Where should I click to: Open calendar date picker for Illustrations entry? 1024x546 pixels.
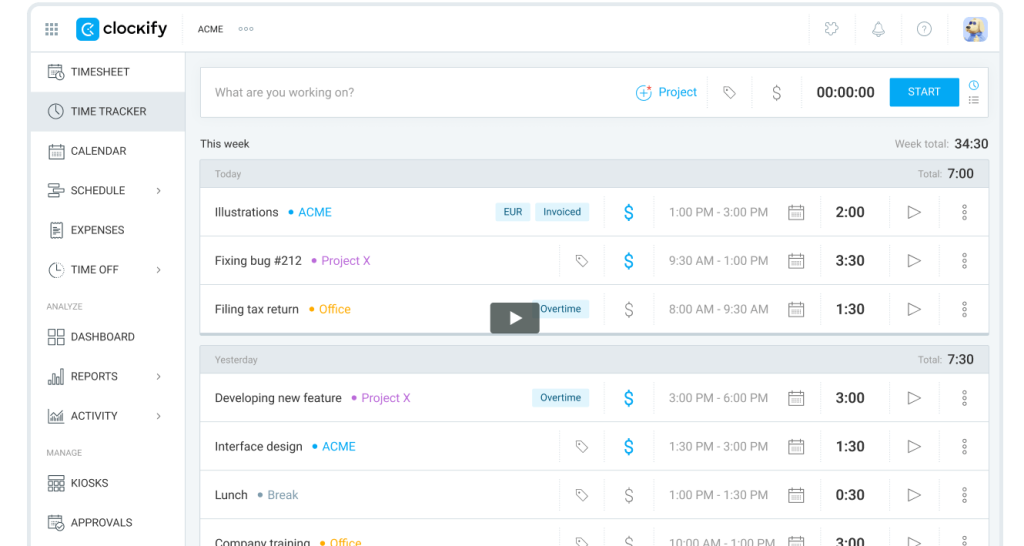pos(795,212)
